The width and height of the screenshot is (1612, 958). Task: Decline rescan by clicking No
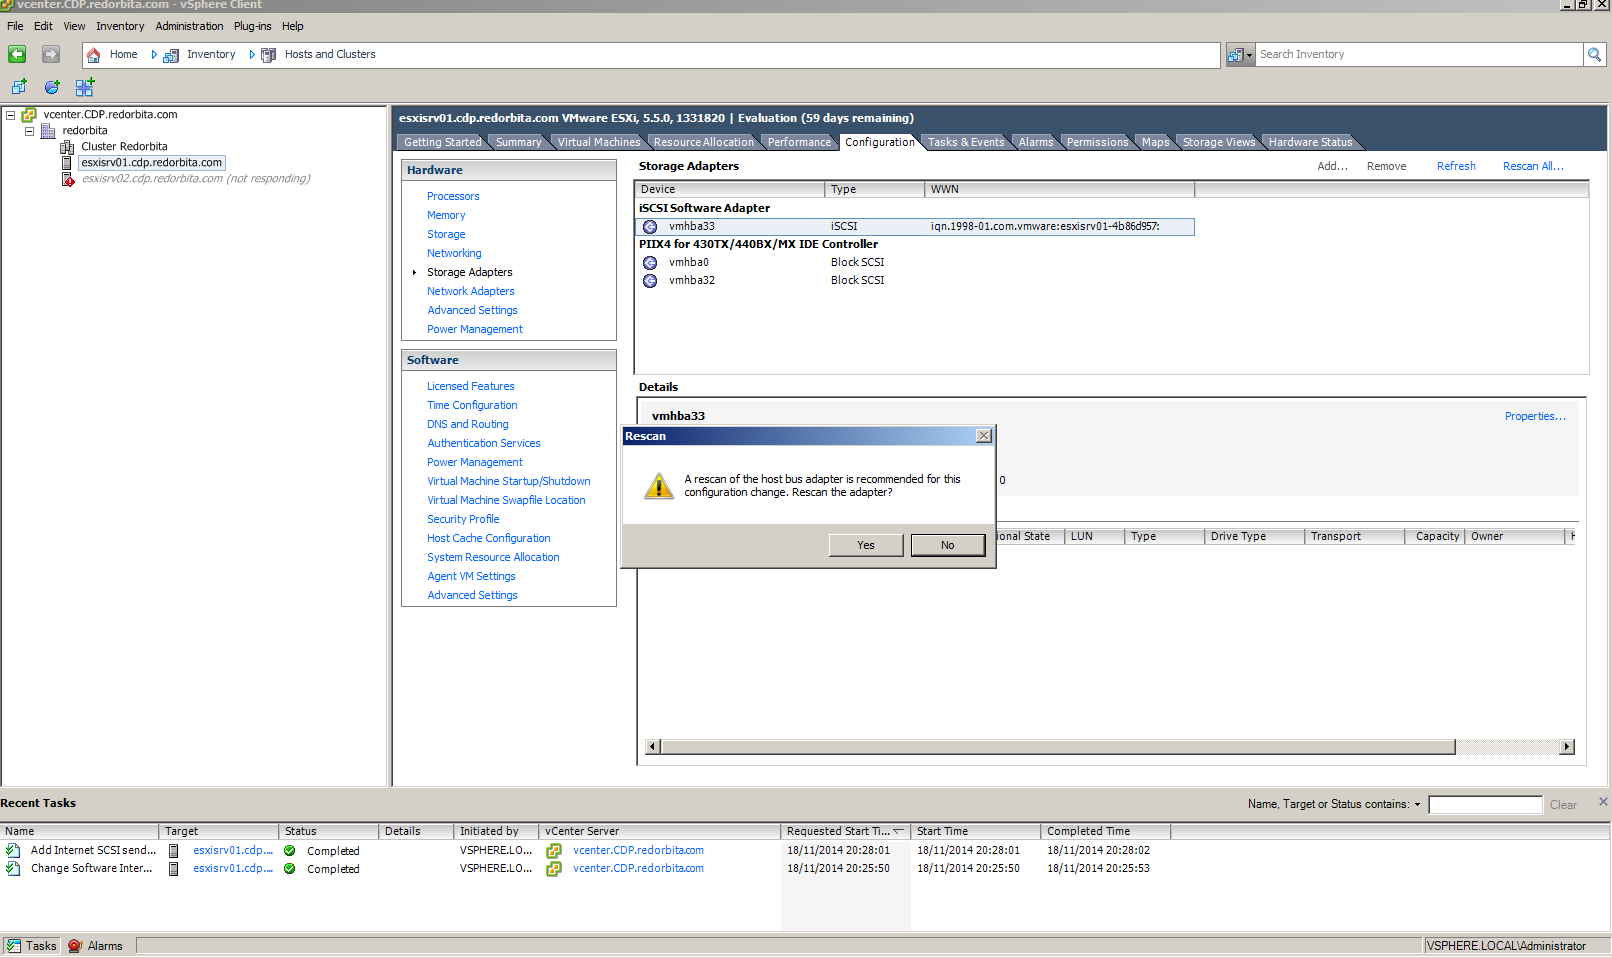pos(947,545)
